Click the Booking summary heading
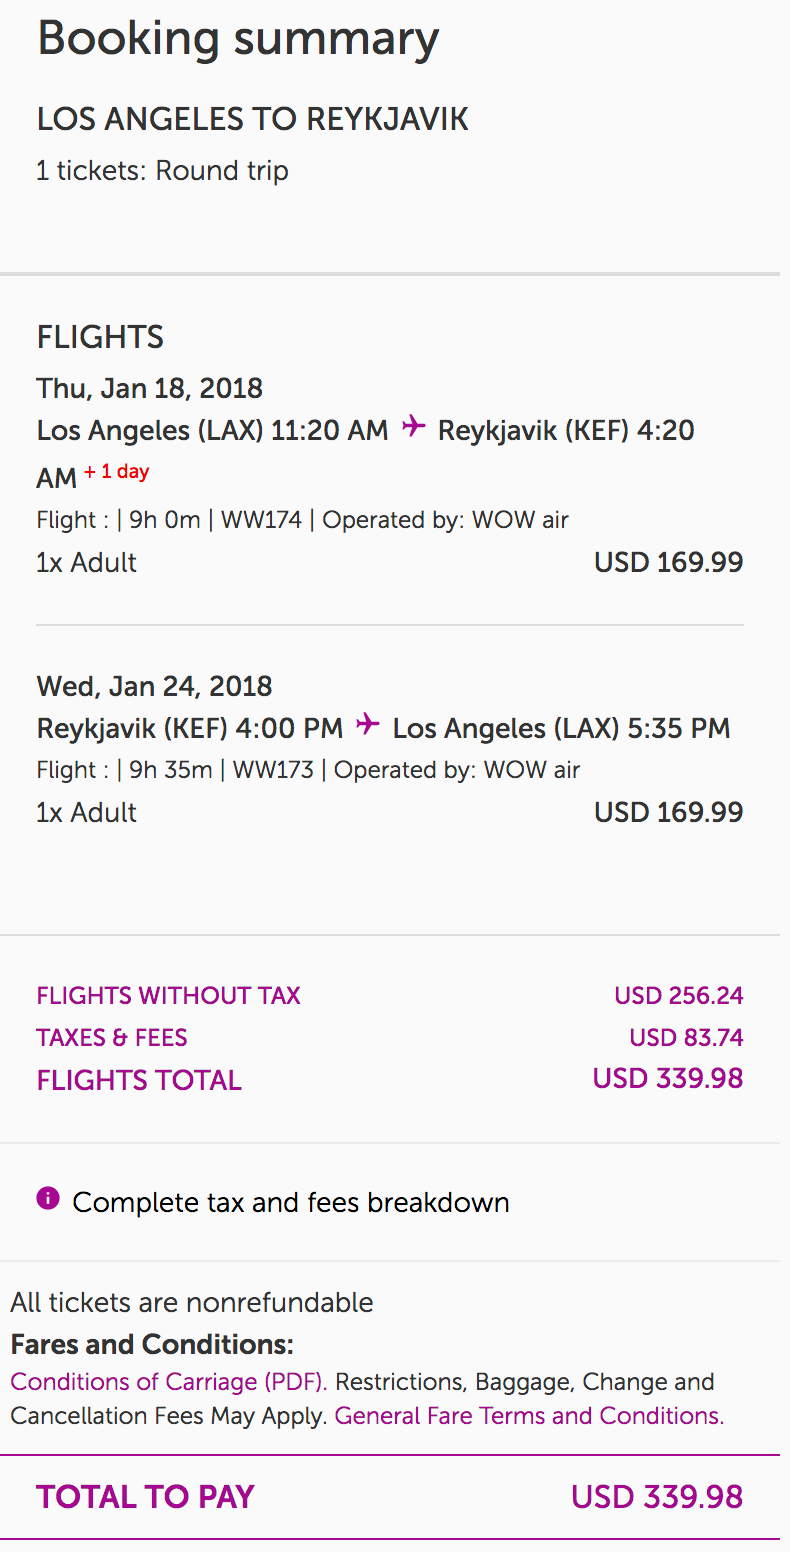The height and width of the screenshot is (1552, 790). coord(238,39)
